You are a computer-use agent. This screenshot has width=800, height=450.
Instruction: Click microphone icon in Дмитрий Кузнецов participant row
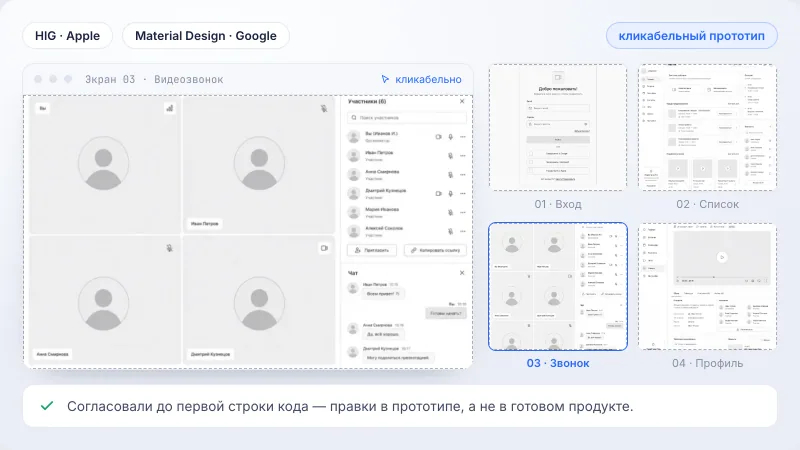coord(451,193)
